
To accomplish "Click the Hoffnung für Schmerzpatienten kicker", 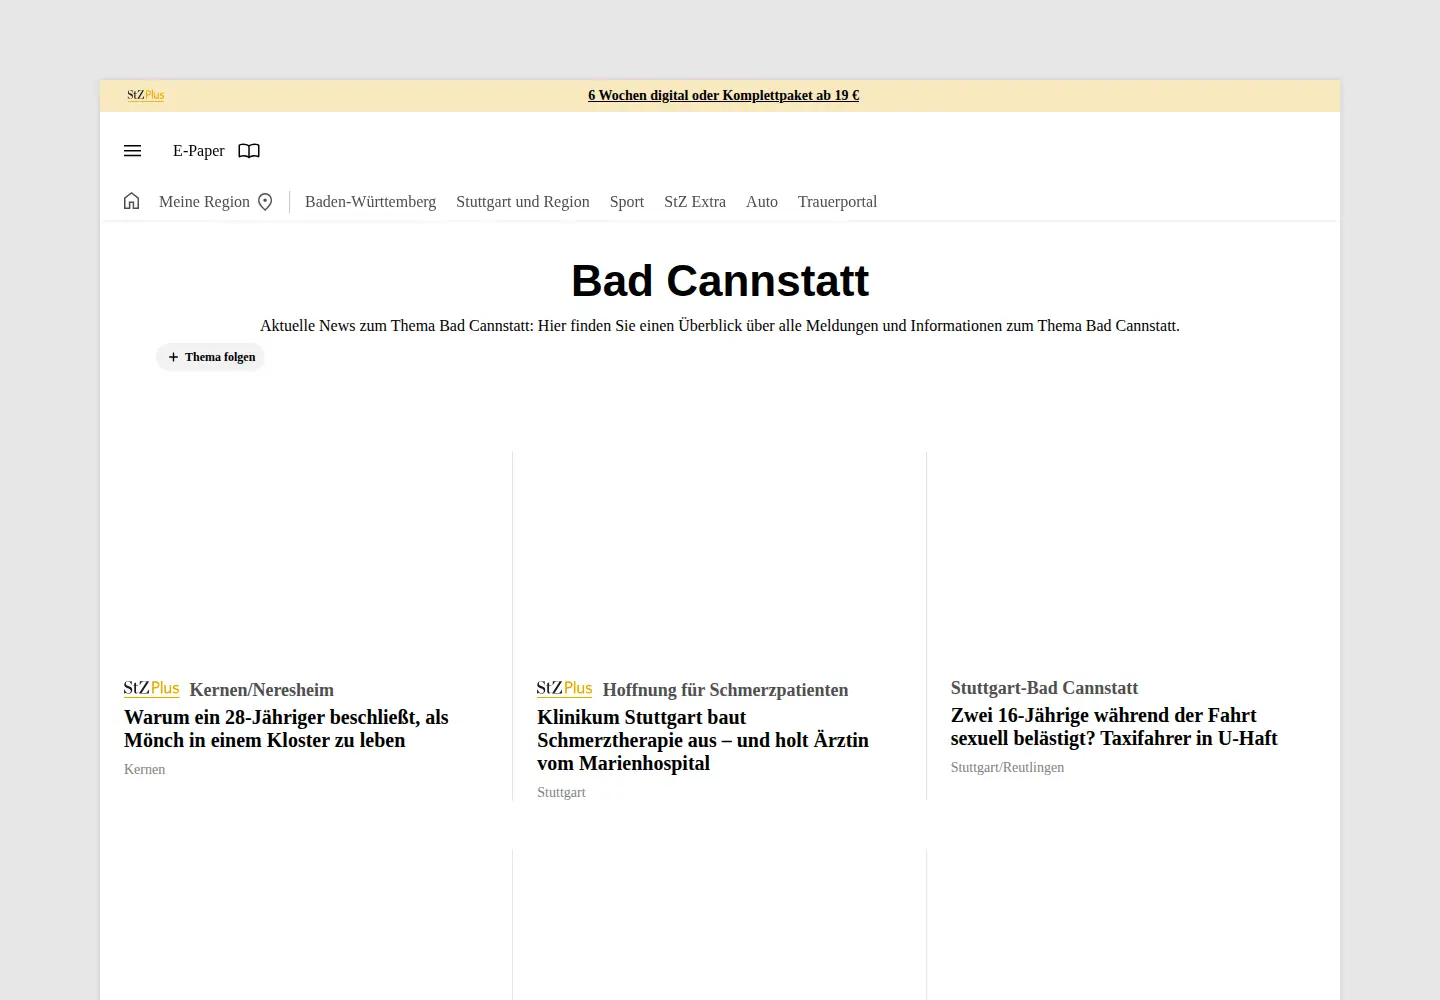I will click(725, 690).
